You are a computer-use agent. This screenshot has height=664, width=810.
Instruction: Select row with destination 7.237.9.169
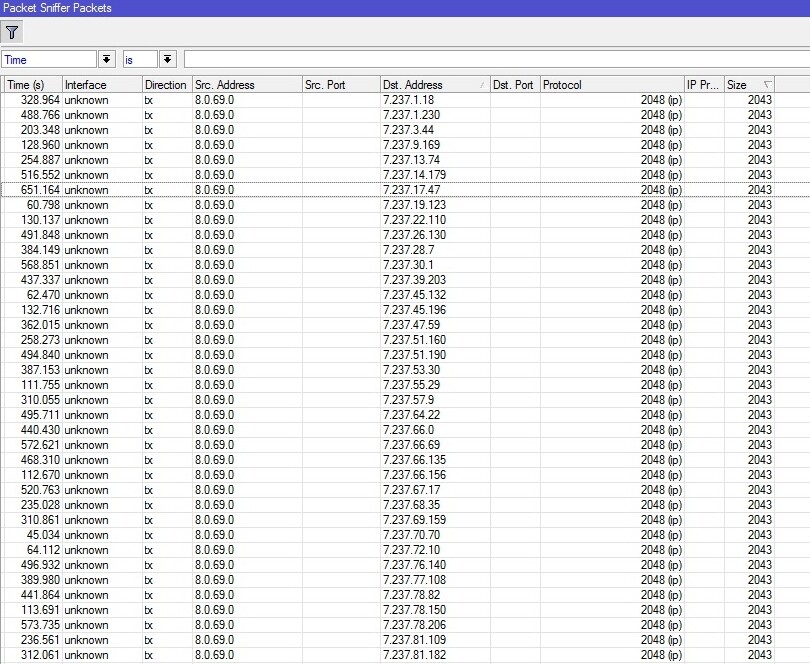pyautogui.click(x=405, y=145)
